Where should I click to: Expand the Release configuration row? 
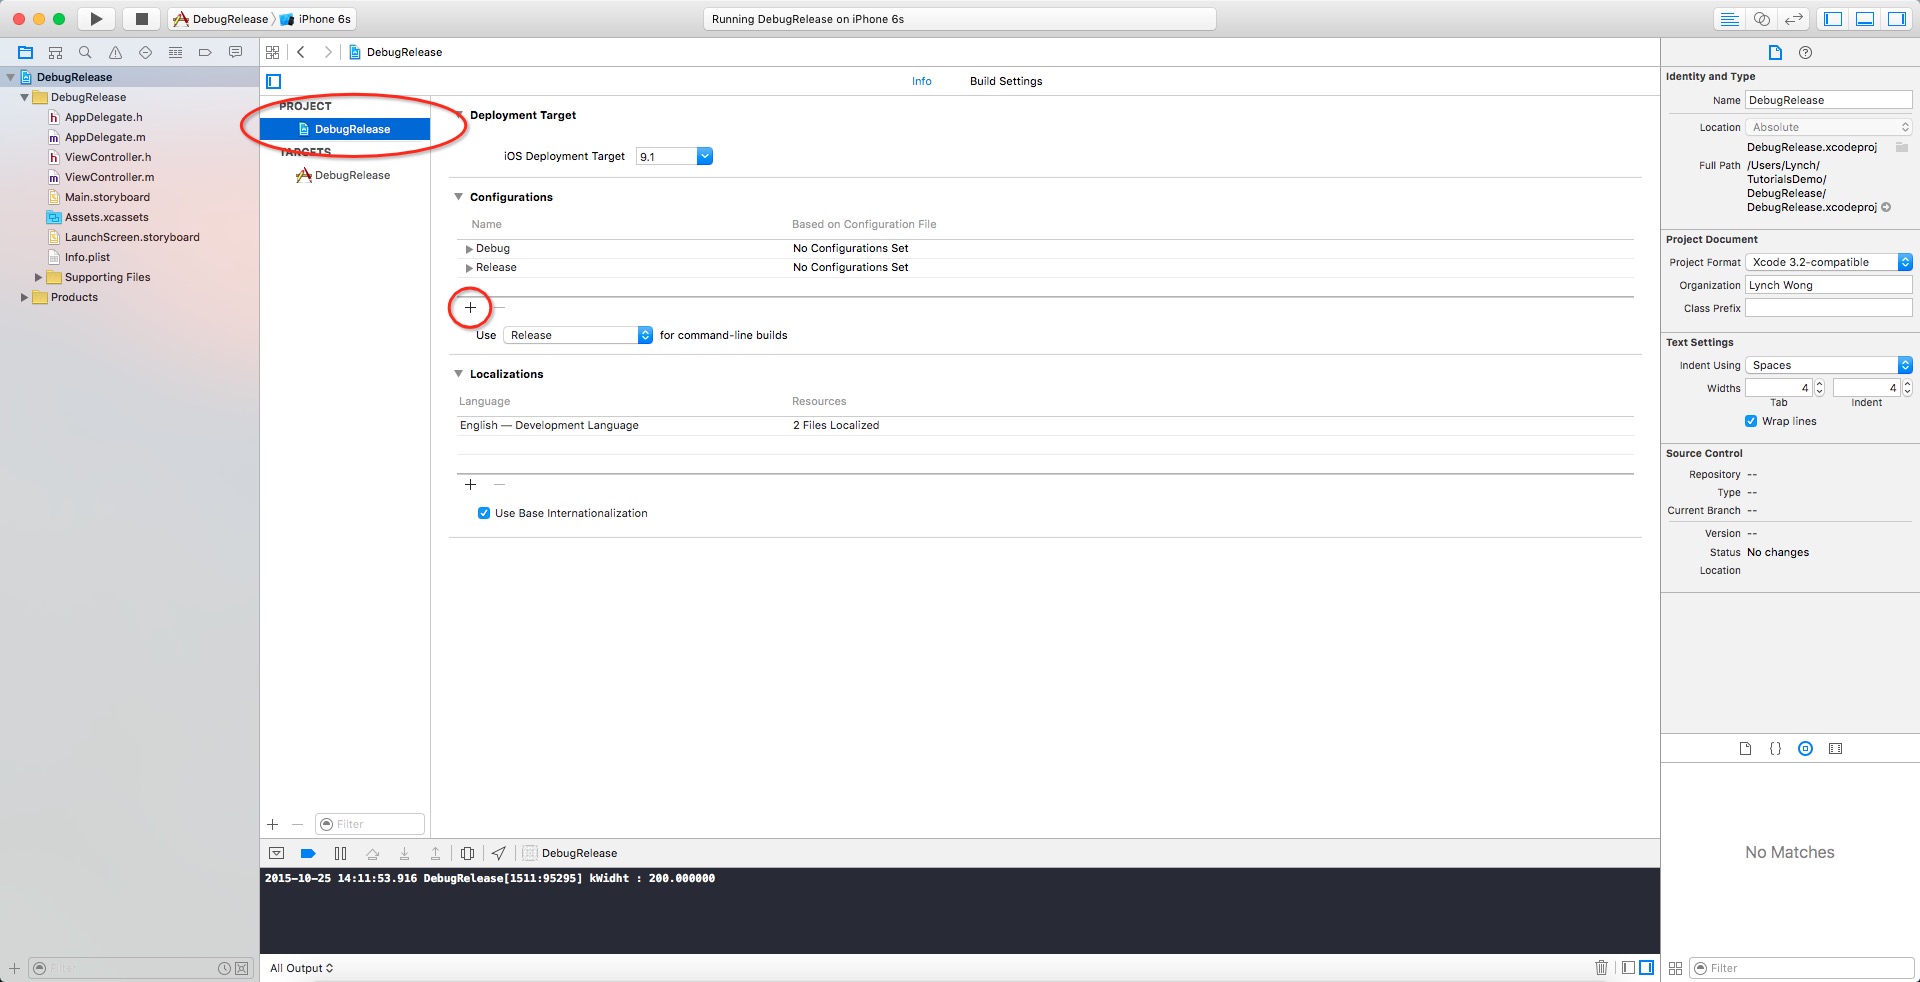click(469, 268)
